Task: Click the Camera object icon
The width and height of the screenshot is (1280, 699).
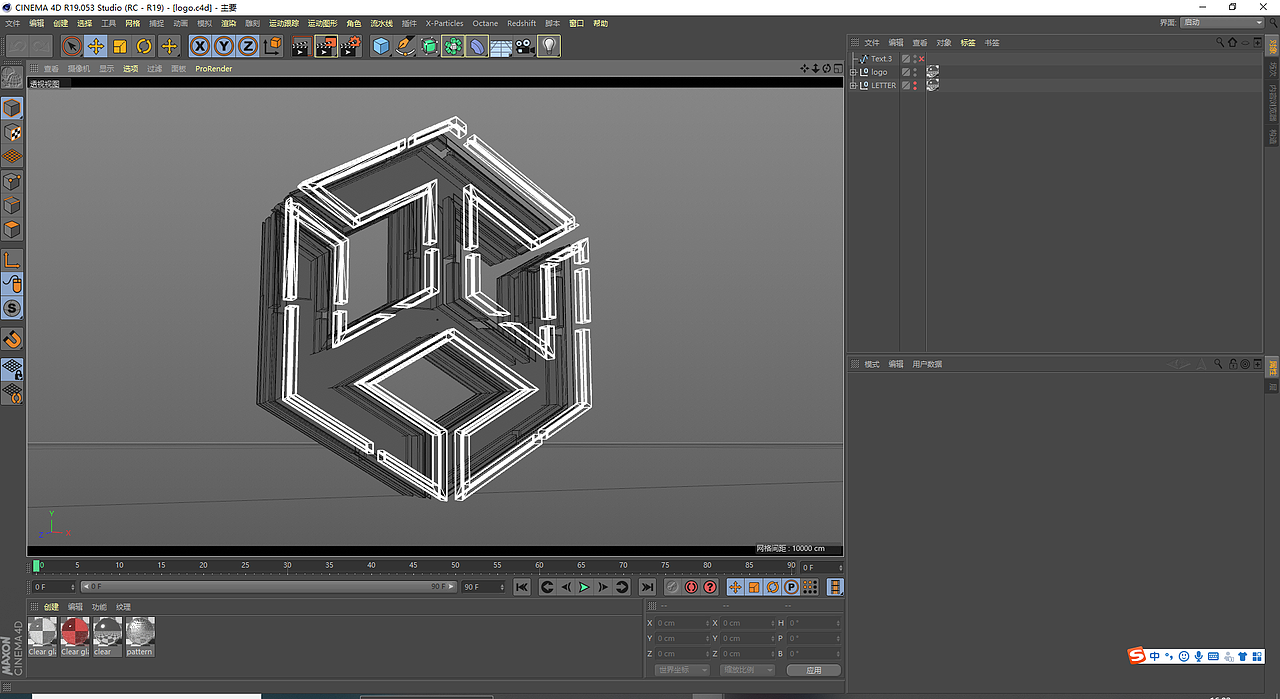Action: (525, 46)
